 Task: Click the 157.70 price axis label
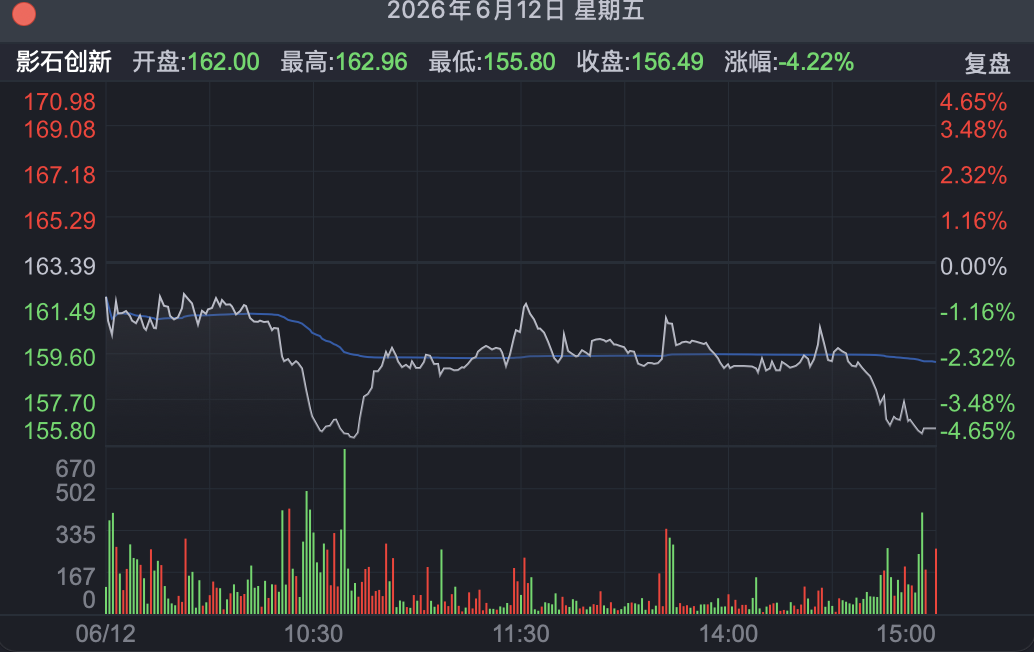coord(59,403)
